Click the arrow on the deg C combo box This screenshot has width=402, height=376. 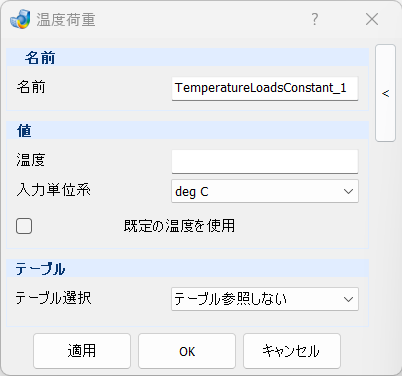tap(348, 191)
